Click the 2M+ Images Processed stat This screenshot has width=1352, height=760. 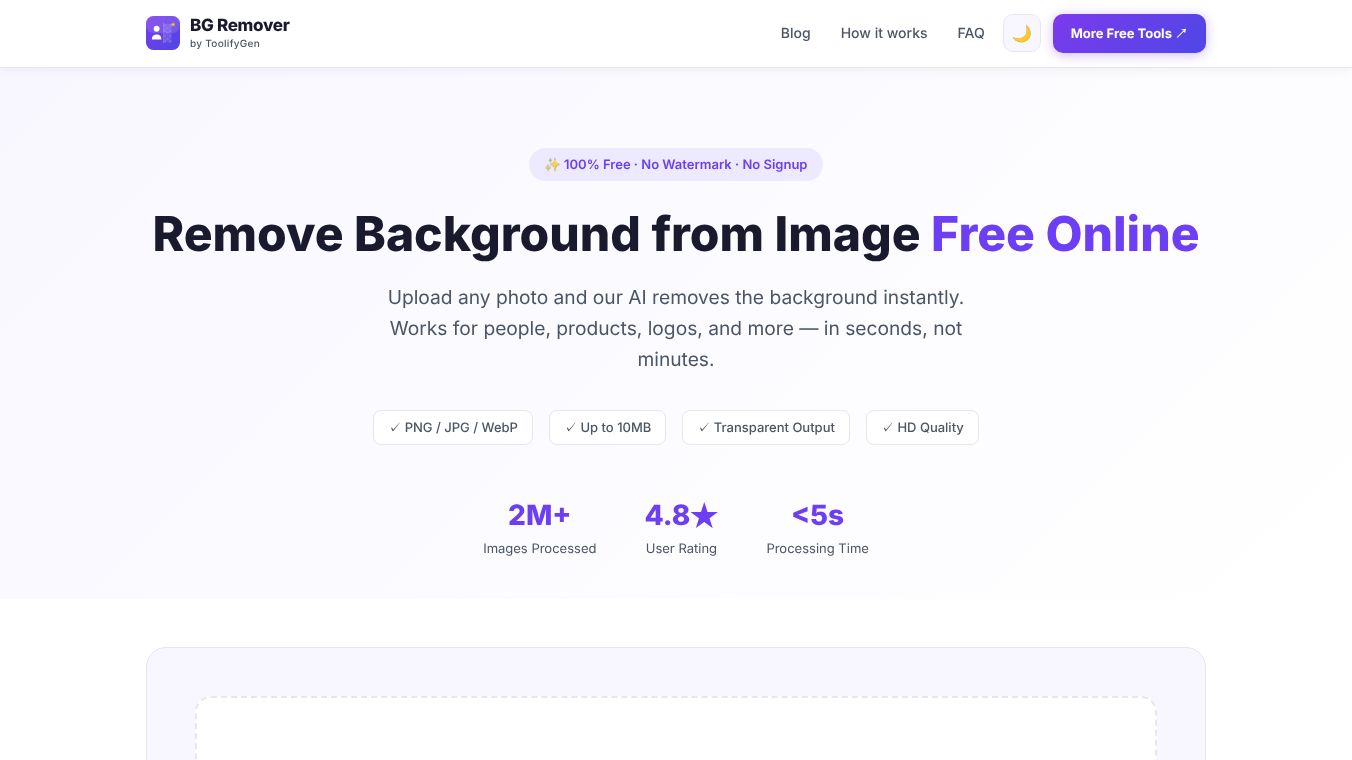(539, 526)
